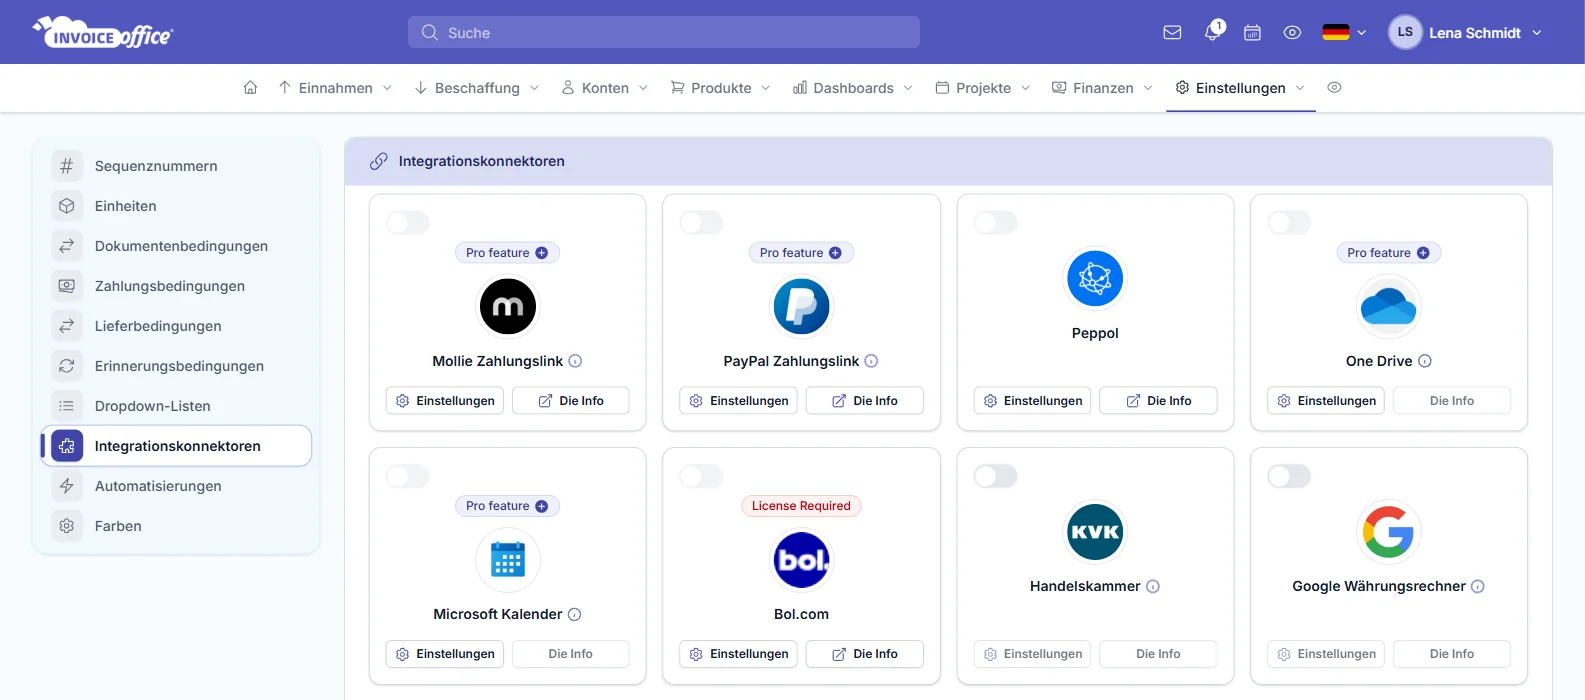Viewport: 1585px width, 700px height.
Task: Click the Erinnerungsbedingungen refresh icon
Action: pos(67,366)
